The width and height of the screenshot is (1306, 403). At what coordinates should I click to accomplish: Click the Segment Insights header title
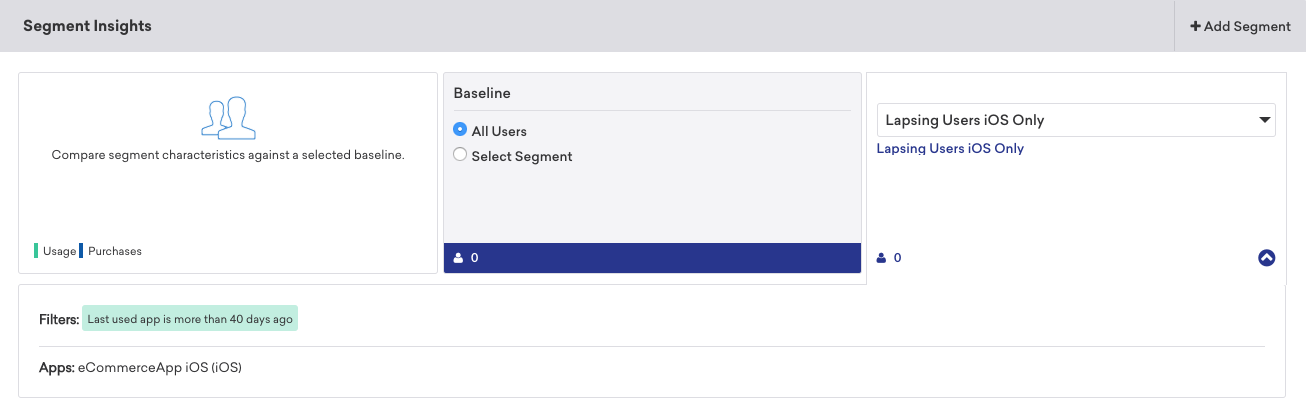point(87,26)
